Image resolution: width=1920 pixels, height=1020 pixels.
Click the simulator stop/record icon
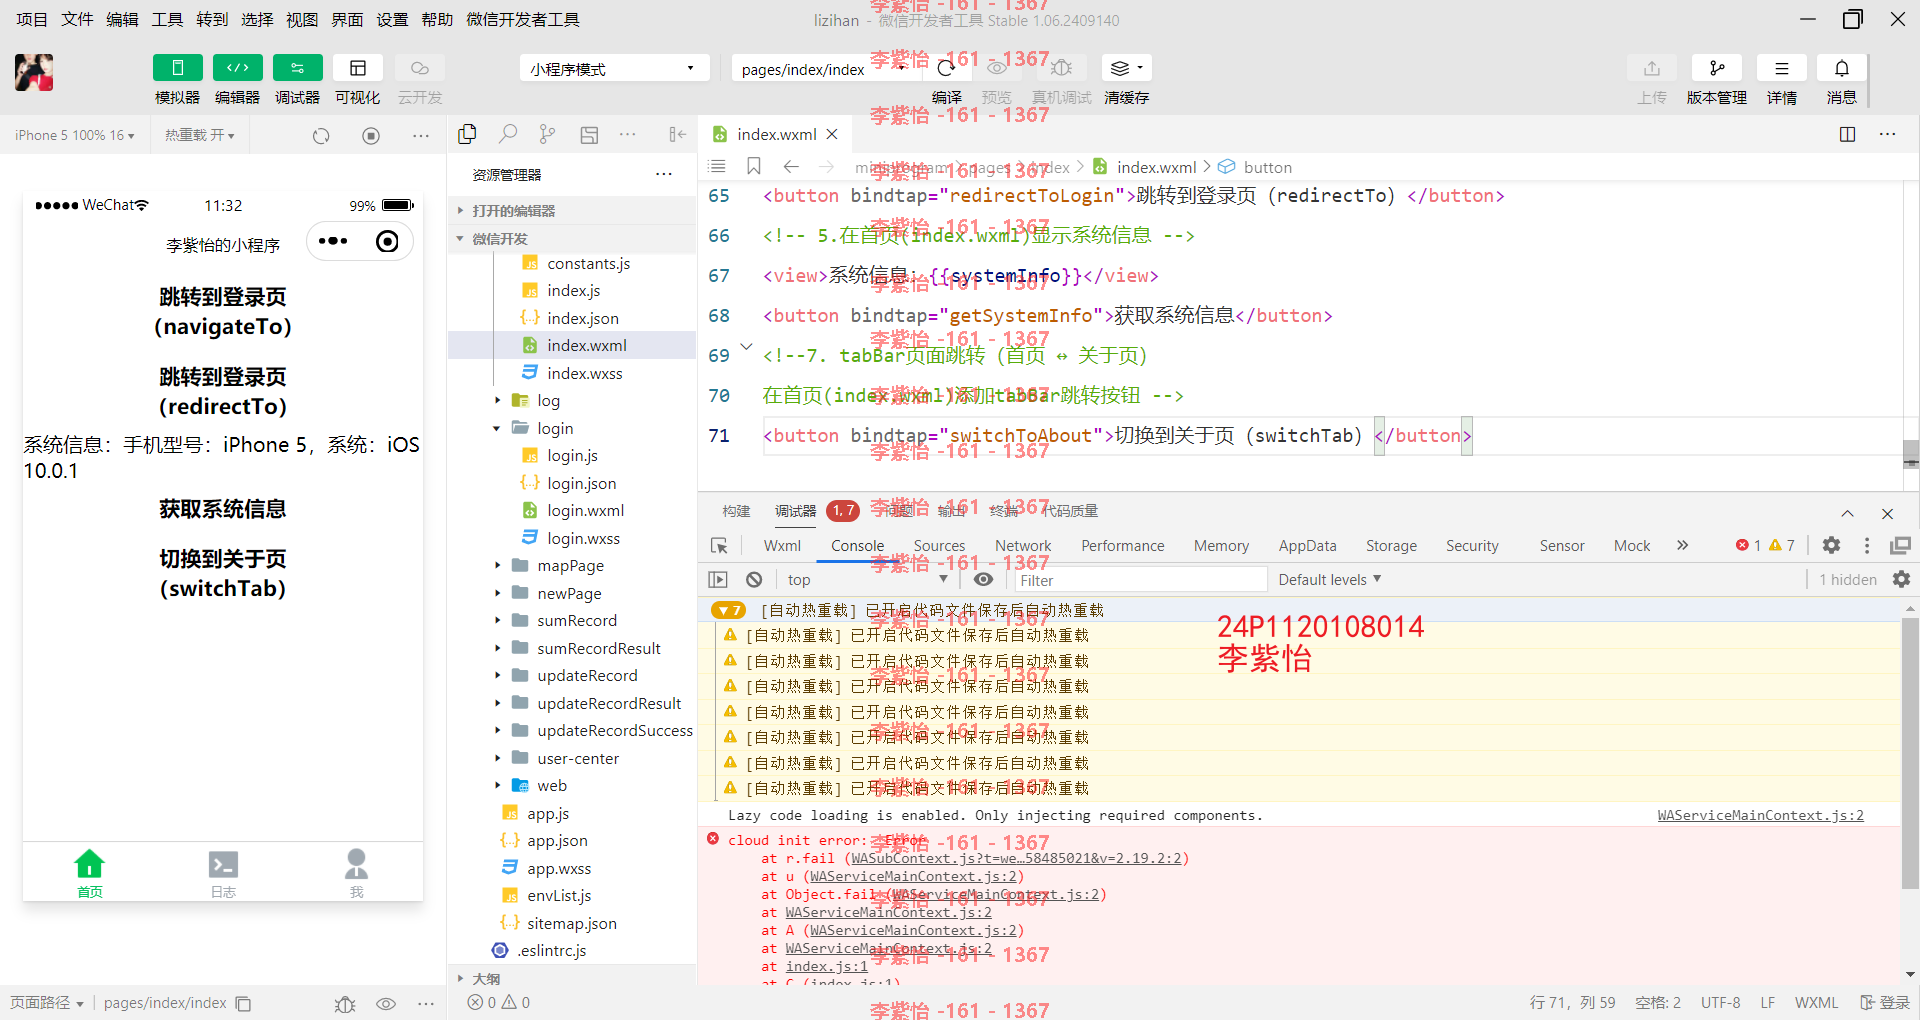click(371, 135)
